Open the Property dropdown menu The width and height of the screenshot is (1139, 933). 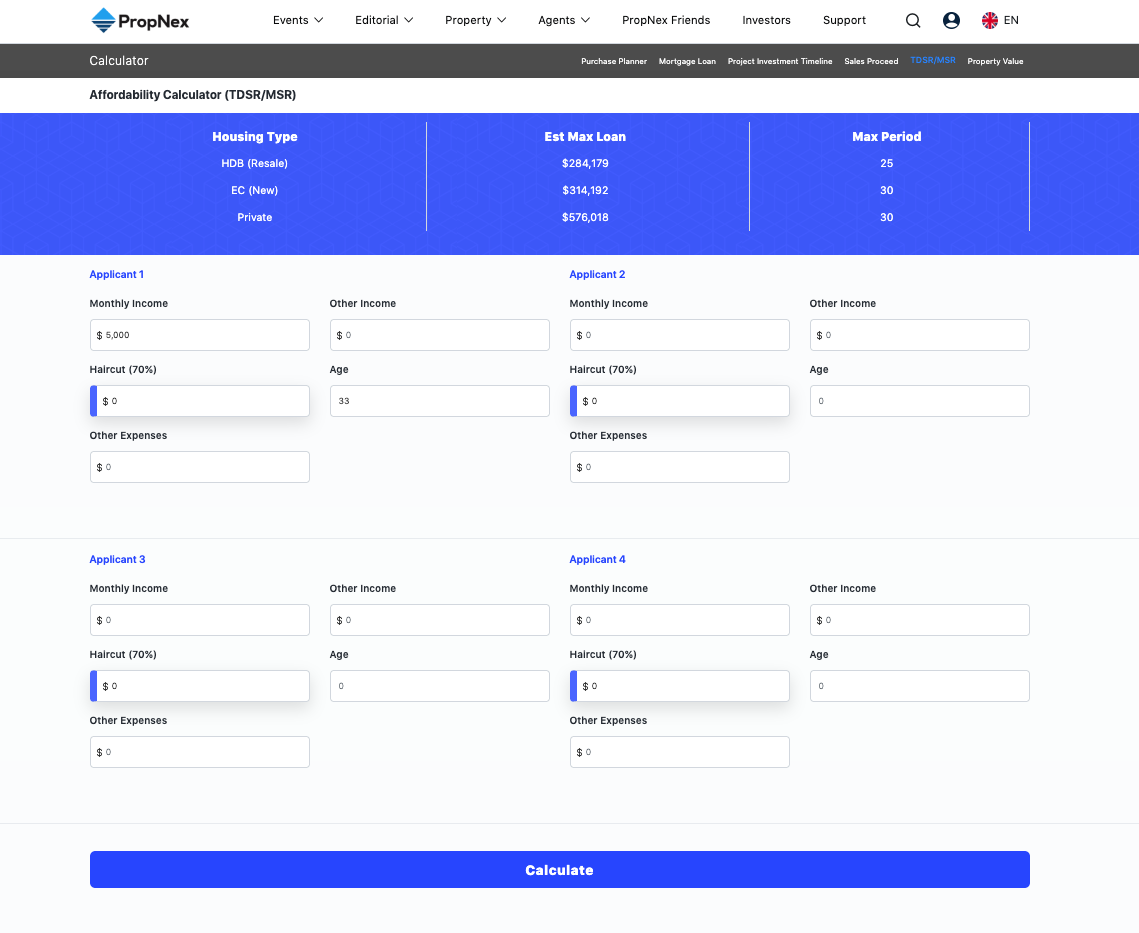click(x=476, y=20)
